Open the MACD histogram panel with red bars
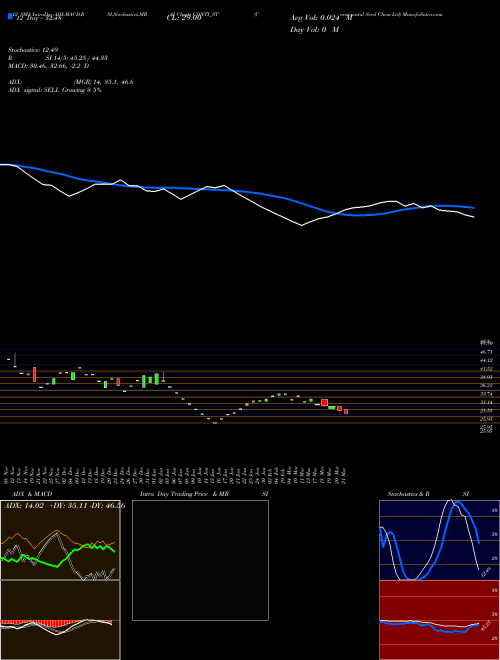The width and height of the screenshot is (500, 660). [60, 620]
